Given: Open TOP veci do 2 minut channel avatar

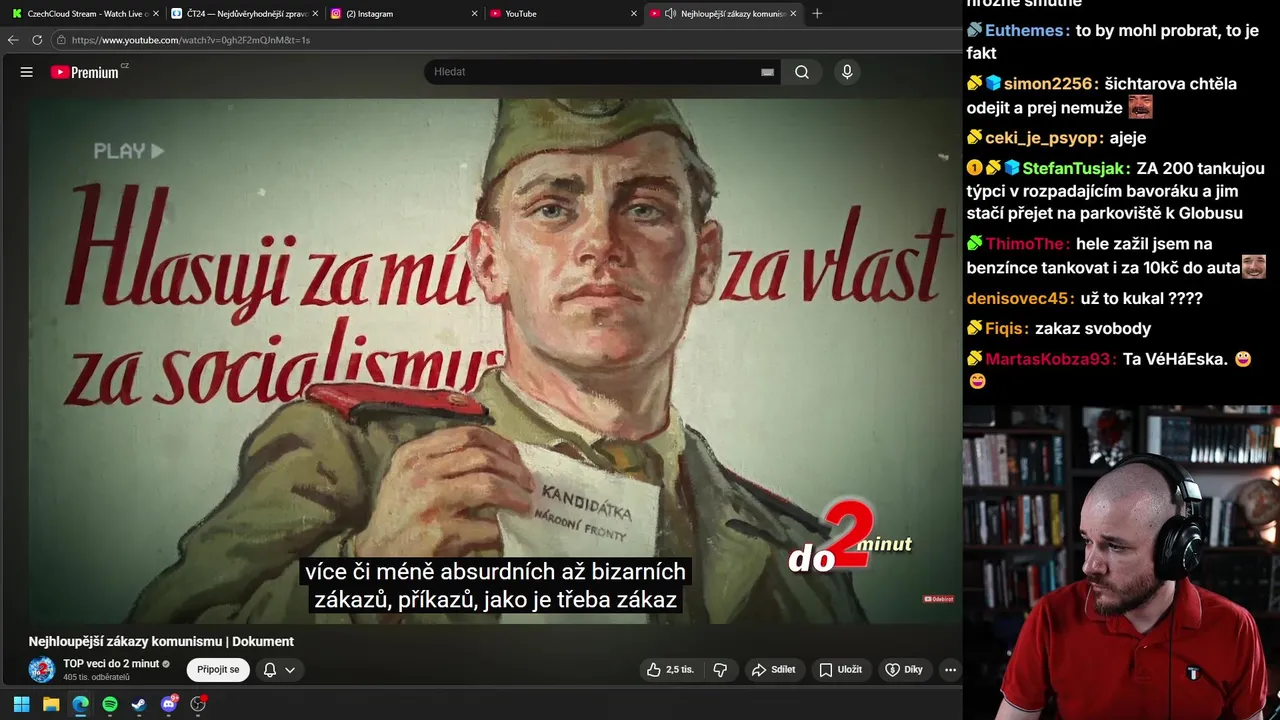Looking at the screenshot, I should [42, 670].
